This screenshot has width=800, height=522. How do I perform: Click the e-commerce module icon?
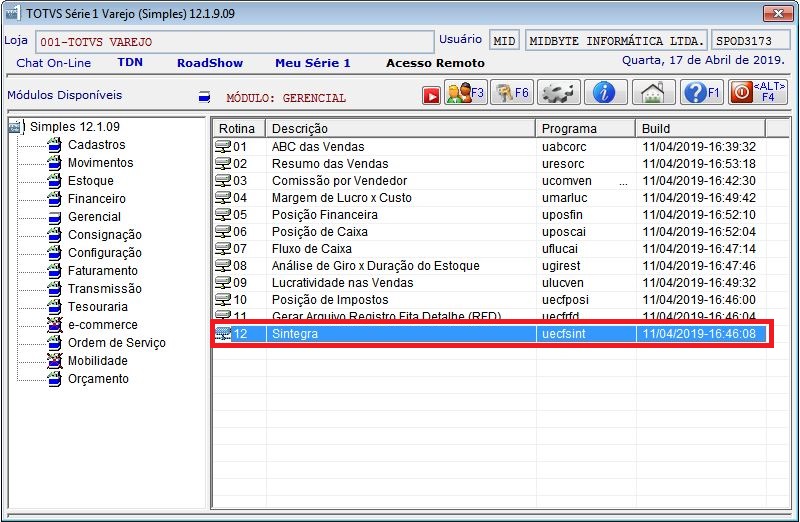(x=55, y=325)
